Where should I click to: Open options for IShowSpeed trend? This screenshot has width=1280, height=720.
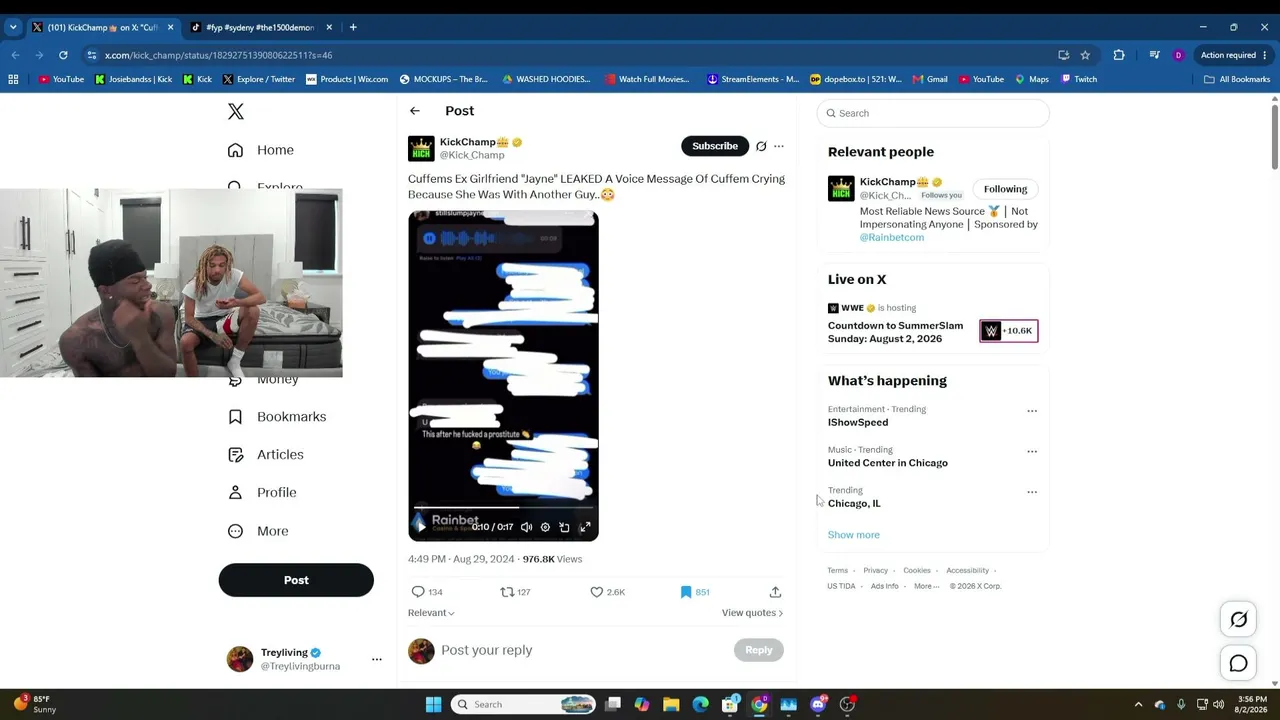point(1032,411)
